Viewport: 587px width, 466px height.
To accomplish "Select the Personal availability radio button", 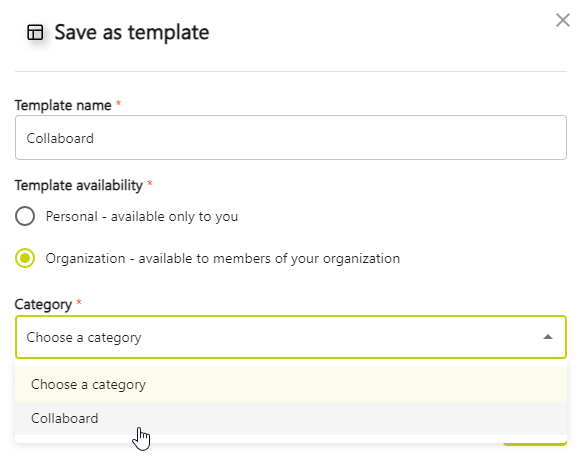I will pos(25,216).
